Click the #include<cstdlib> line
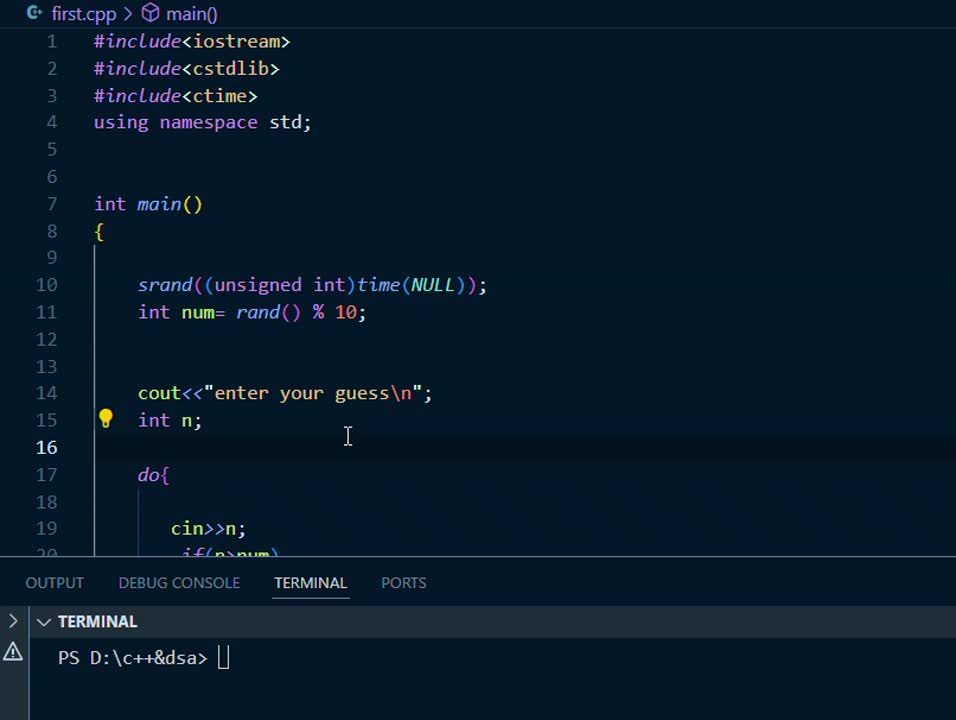956x720 pixels. click(187, 68)
